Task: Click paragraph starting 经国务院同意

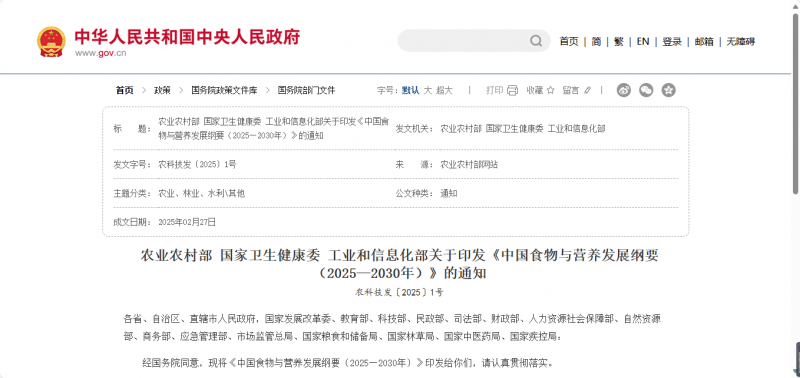Action: click(x=347, y=363)
